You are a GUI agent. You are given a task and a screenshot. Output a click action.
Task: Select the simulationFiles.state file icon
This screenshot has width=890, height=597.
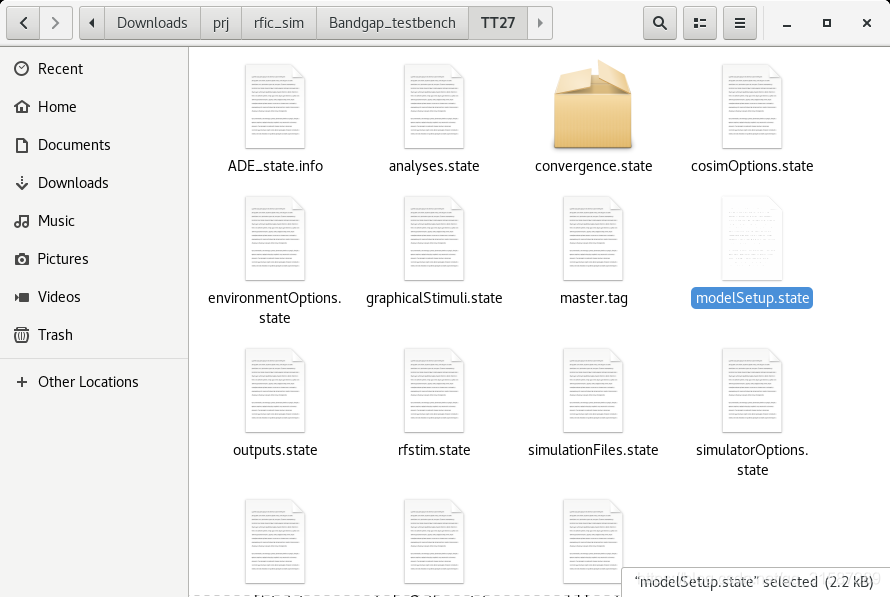tap(593, 390)
